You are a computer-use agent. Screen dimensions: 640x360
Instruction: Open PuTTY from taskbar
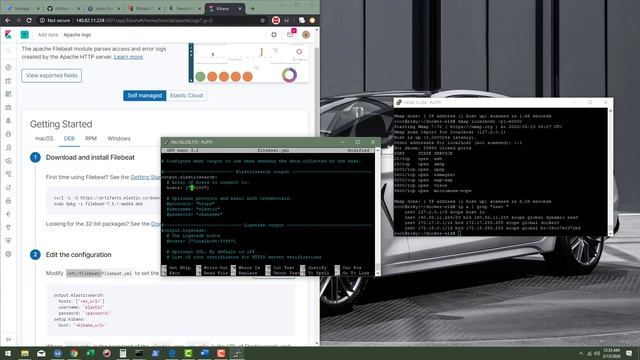coord(237,353)
